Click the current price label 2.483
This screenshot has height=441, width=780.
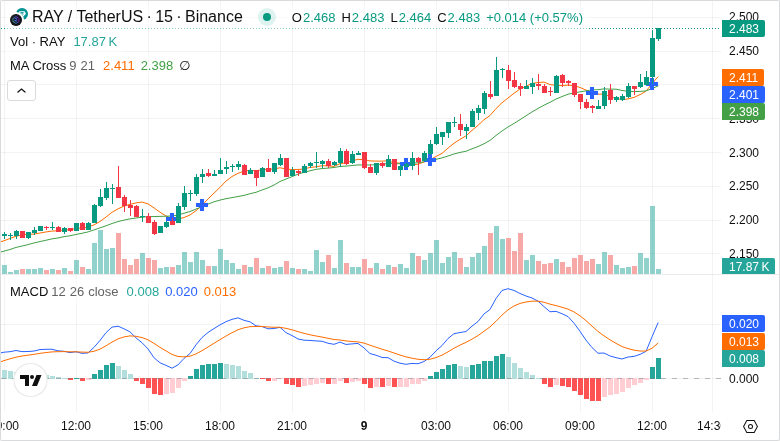tap(743, 29)
